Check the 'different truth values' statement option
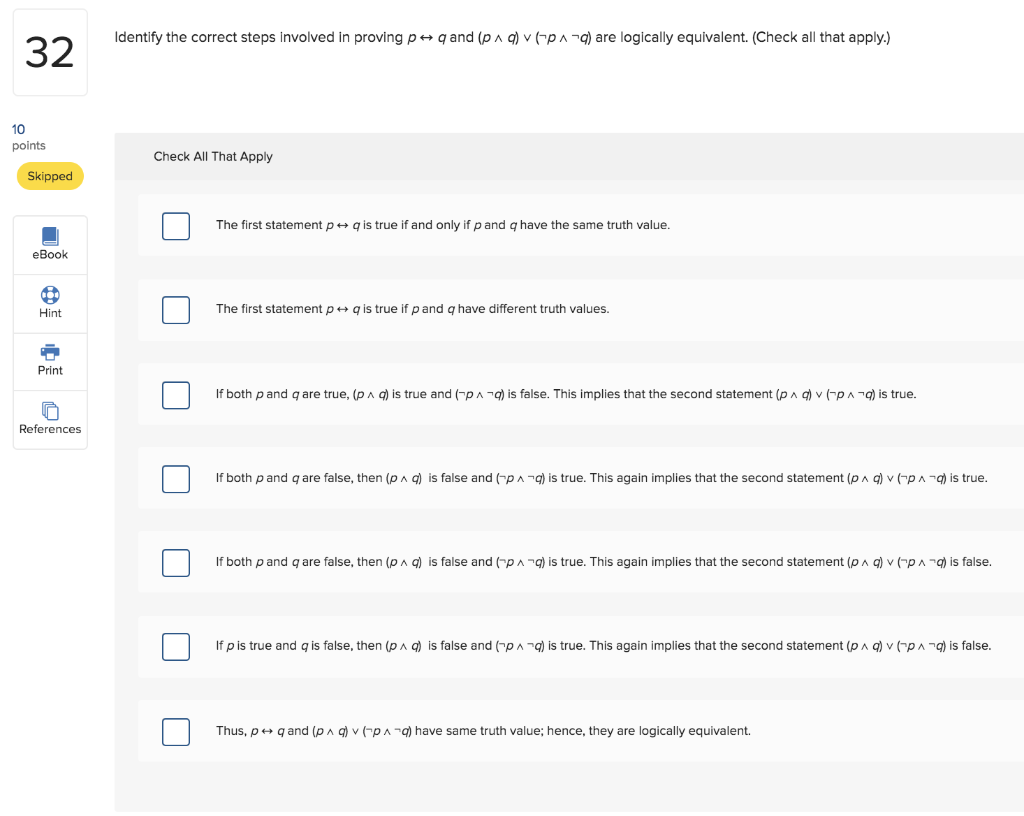Screen dimensions: 1024x816 [x=175, y=310]
